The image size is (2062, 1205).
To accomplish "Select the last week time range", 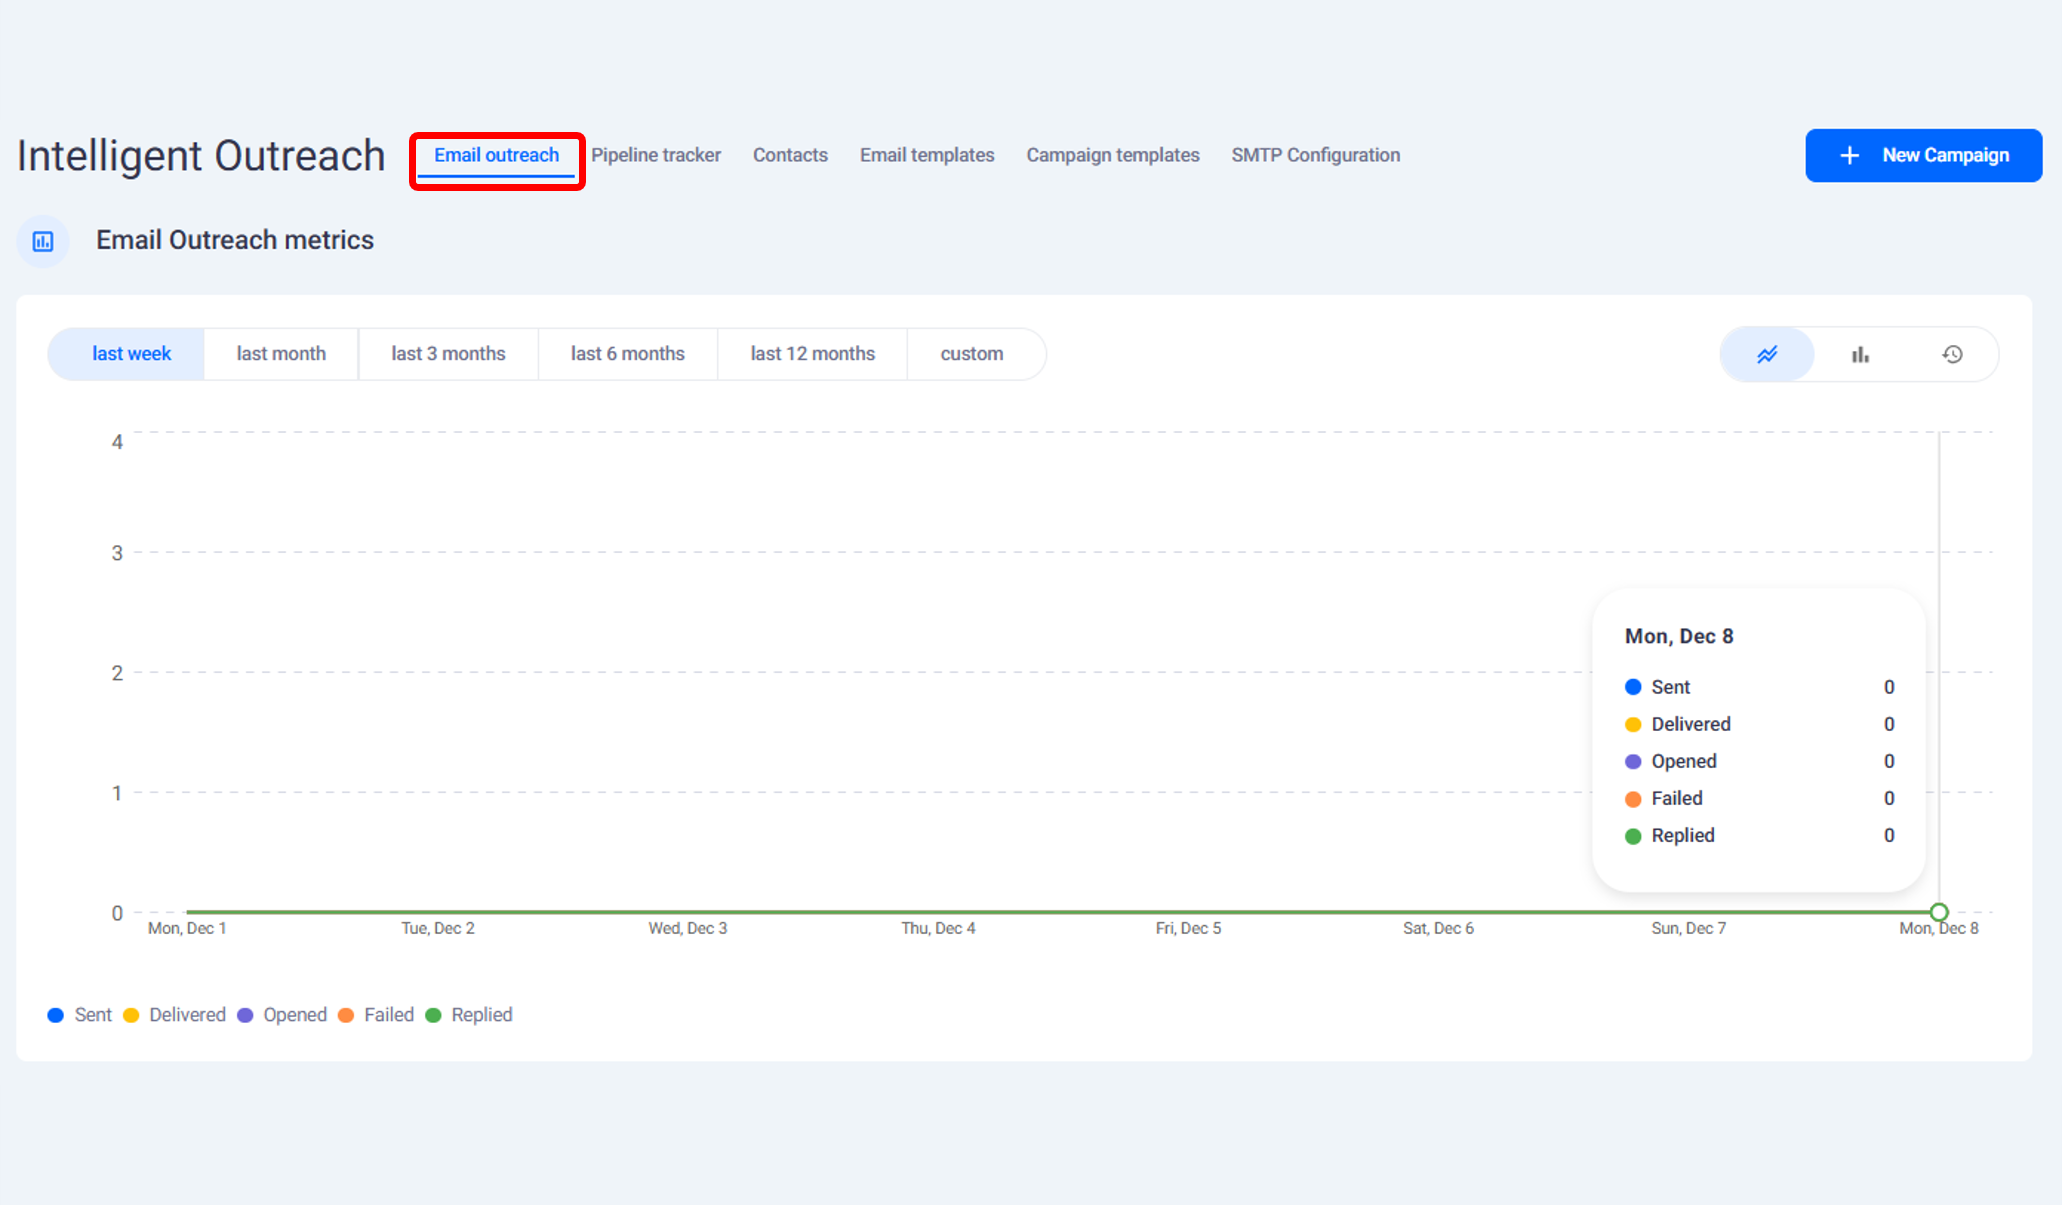I will click(x=131, y=354).
